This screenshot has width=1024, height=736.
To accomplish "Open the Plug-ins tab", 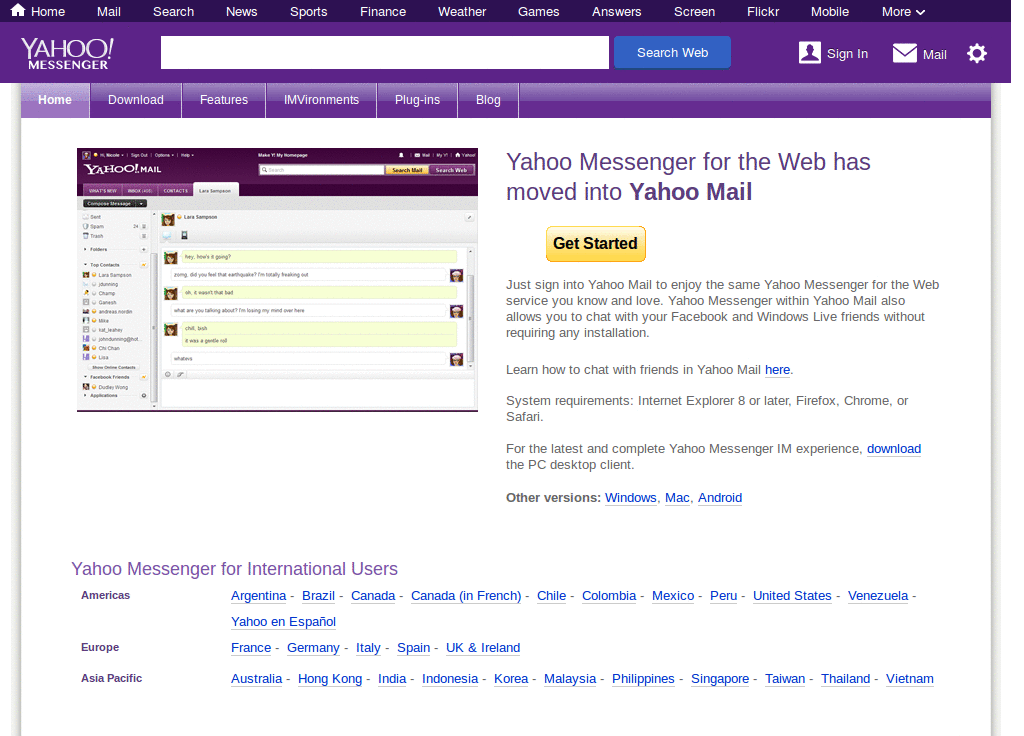I will (417, 100).
